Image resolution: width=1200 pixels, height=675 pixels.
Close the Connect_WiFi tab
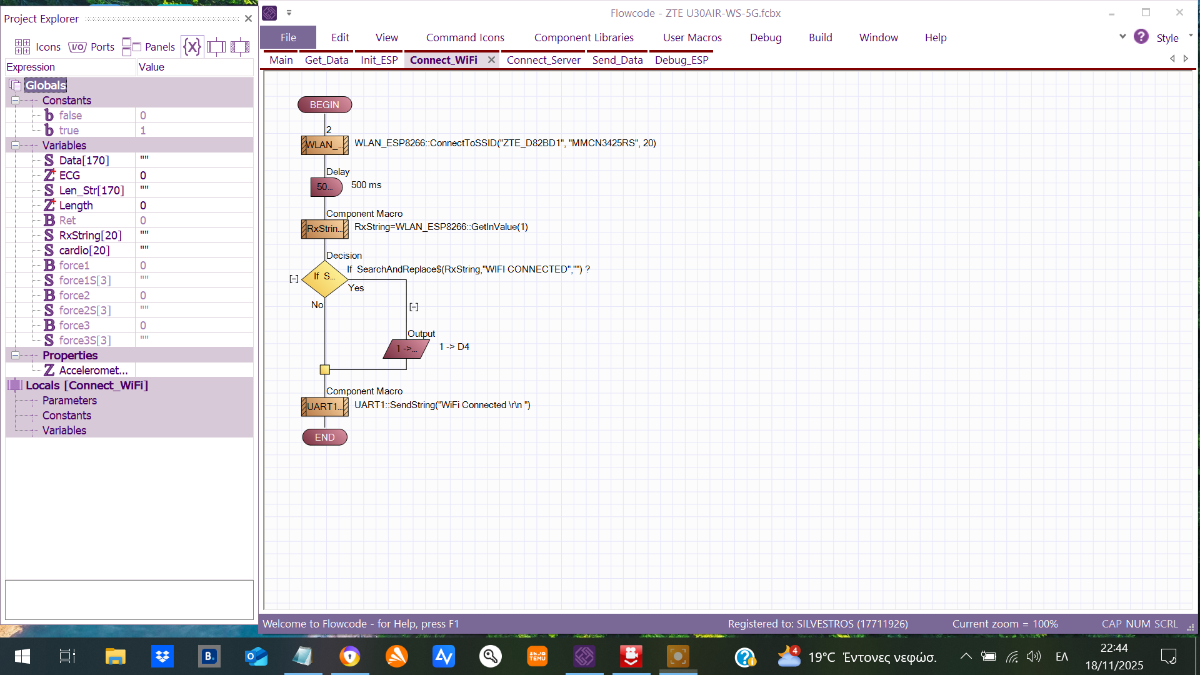tap(490, 59)
